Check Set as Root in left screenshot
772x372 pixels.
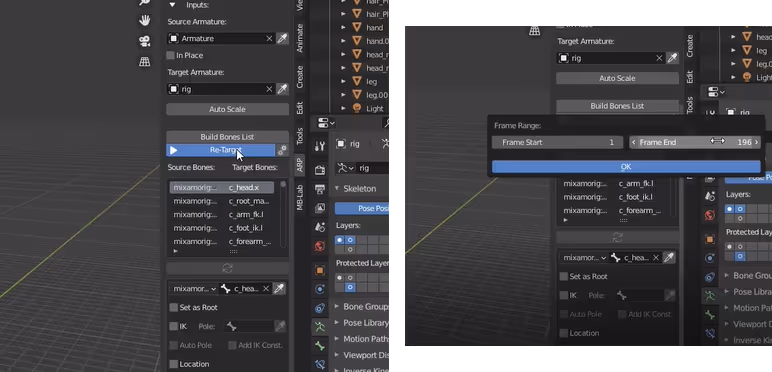click(173, 308)
